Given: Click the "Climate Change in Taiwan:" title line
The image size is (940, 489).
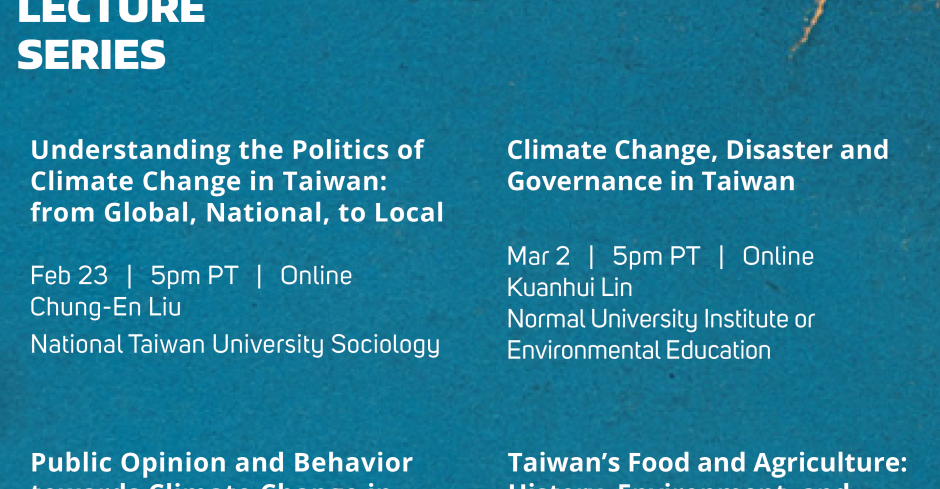Looking at the screenshot, I should tap(209, 181).
